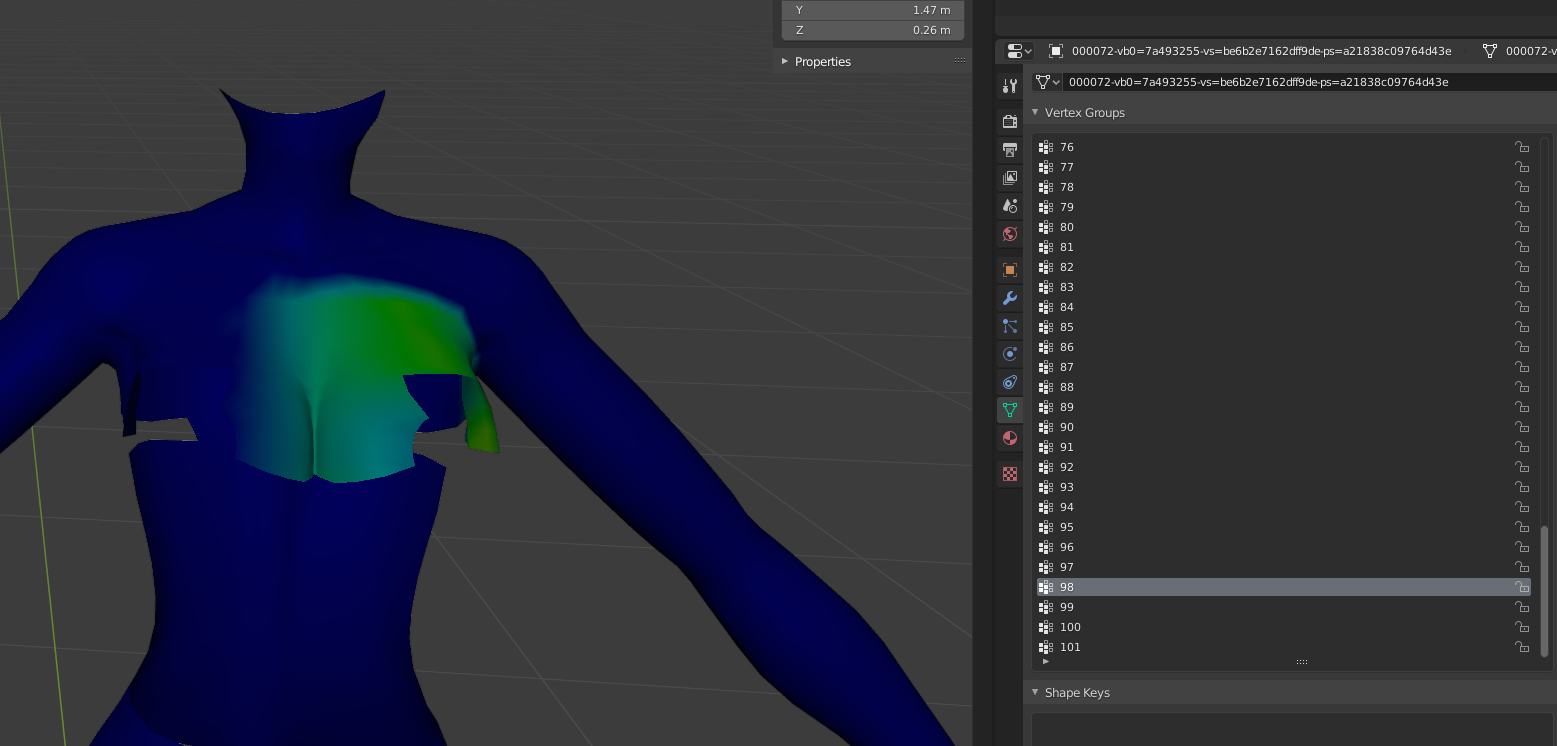Select vertex group 90
Screen dimensions: 1557x746
click(1283, 427)
